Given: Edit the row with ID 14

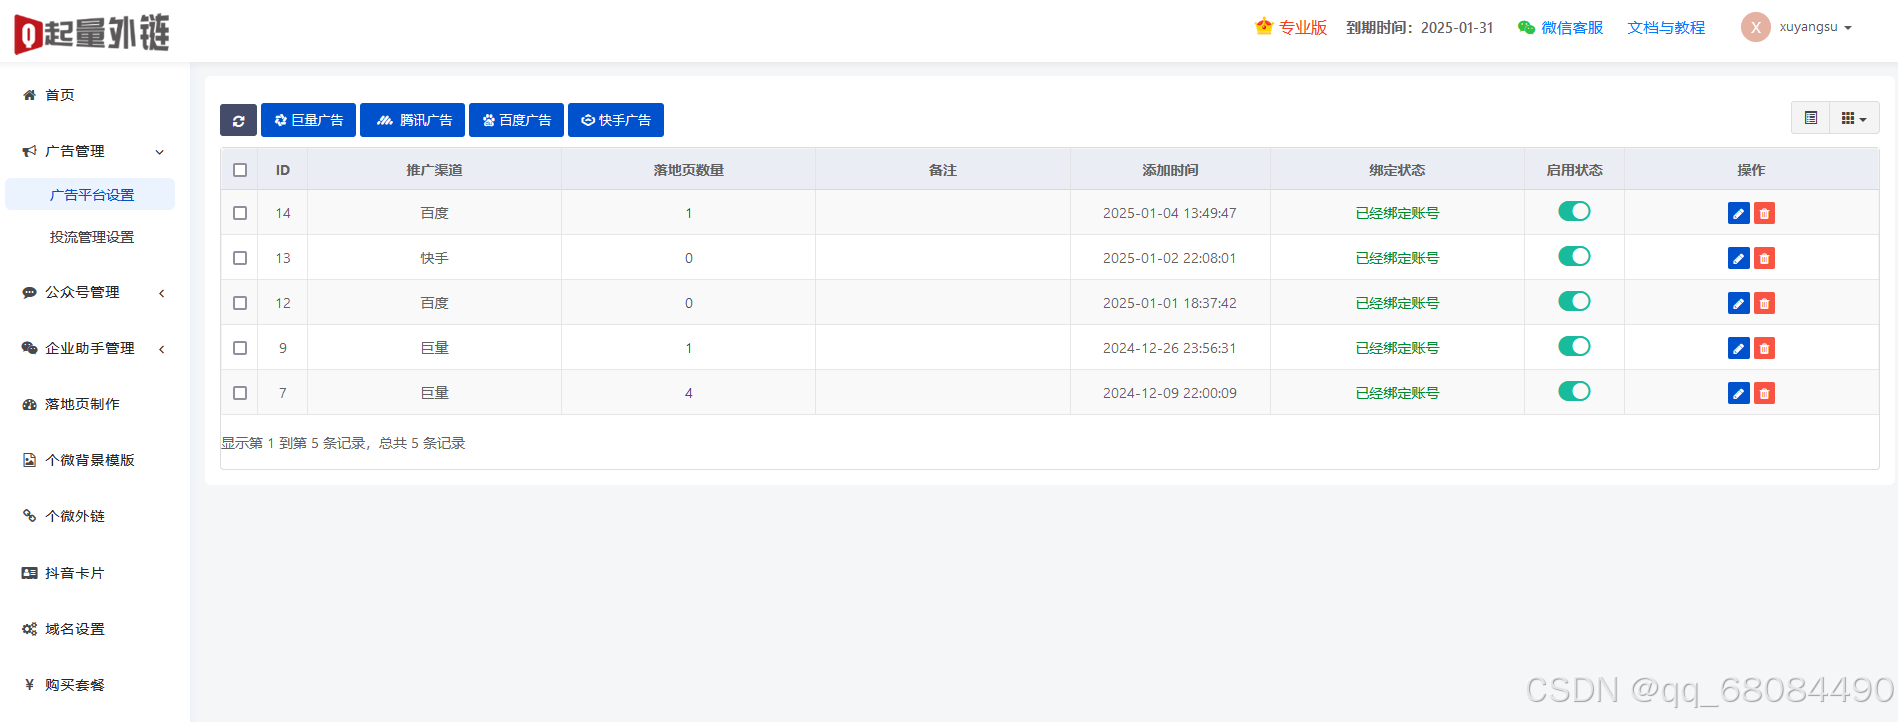Looking at the screenshot, I should point(1739,213).
